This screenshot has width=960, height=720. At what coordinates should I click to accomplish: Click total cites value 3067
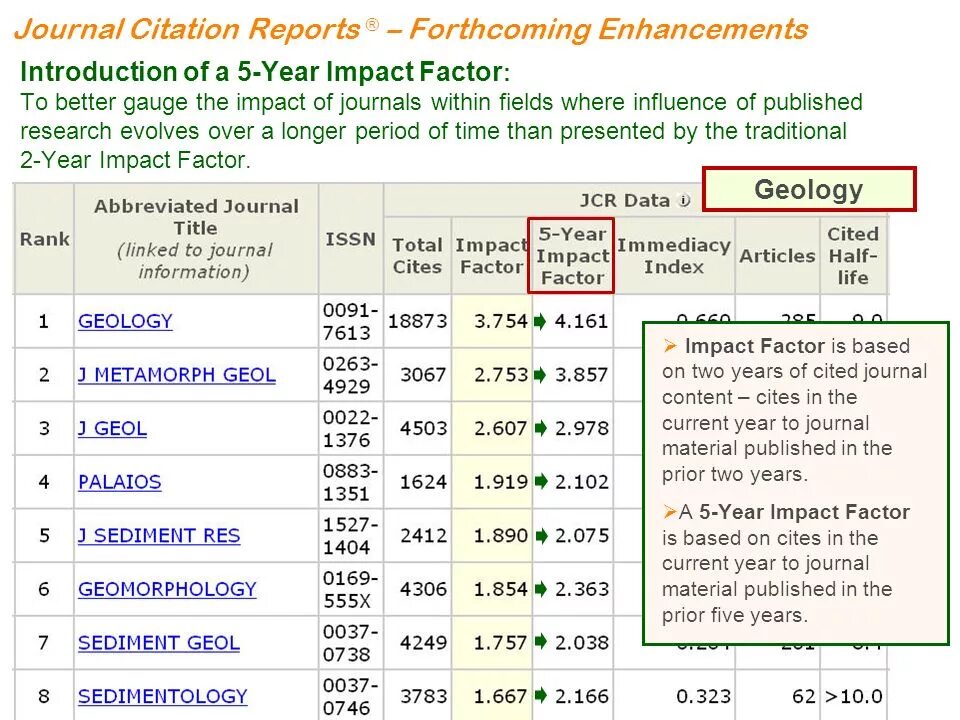(x=424, y=374)
